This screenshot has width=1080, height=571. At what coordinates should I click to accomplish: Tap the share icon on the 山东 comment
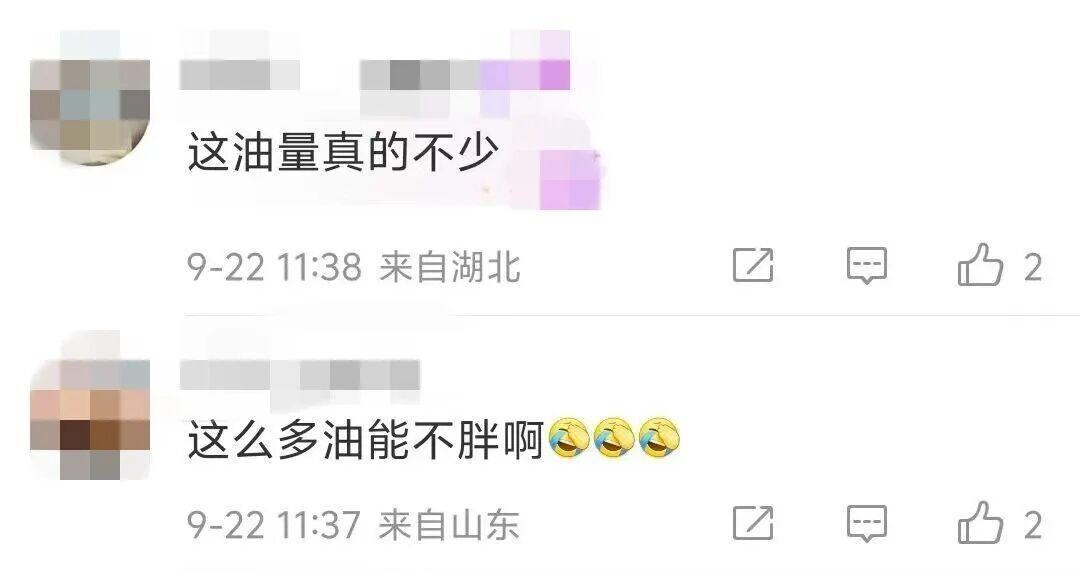click(753, 523)
